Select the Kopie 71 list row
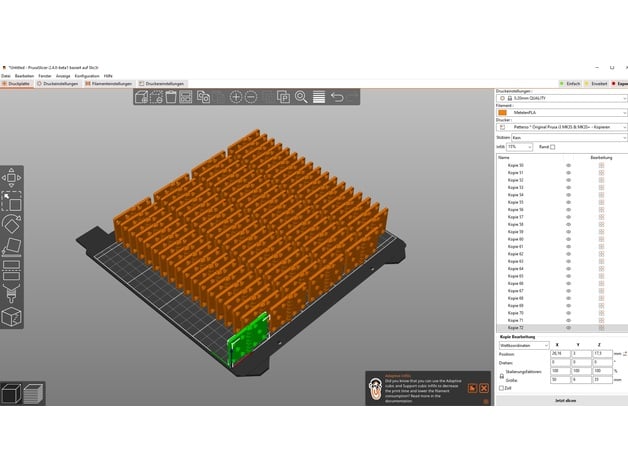This screenshot has width=628, height=472. pos(562,321)
